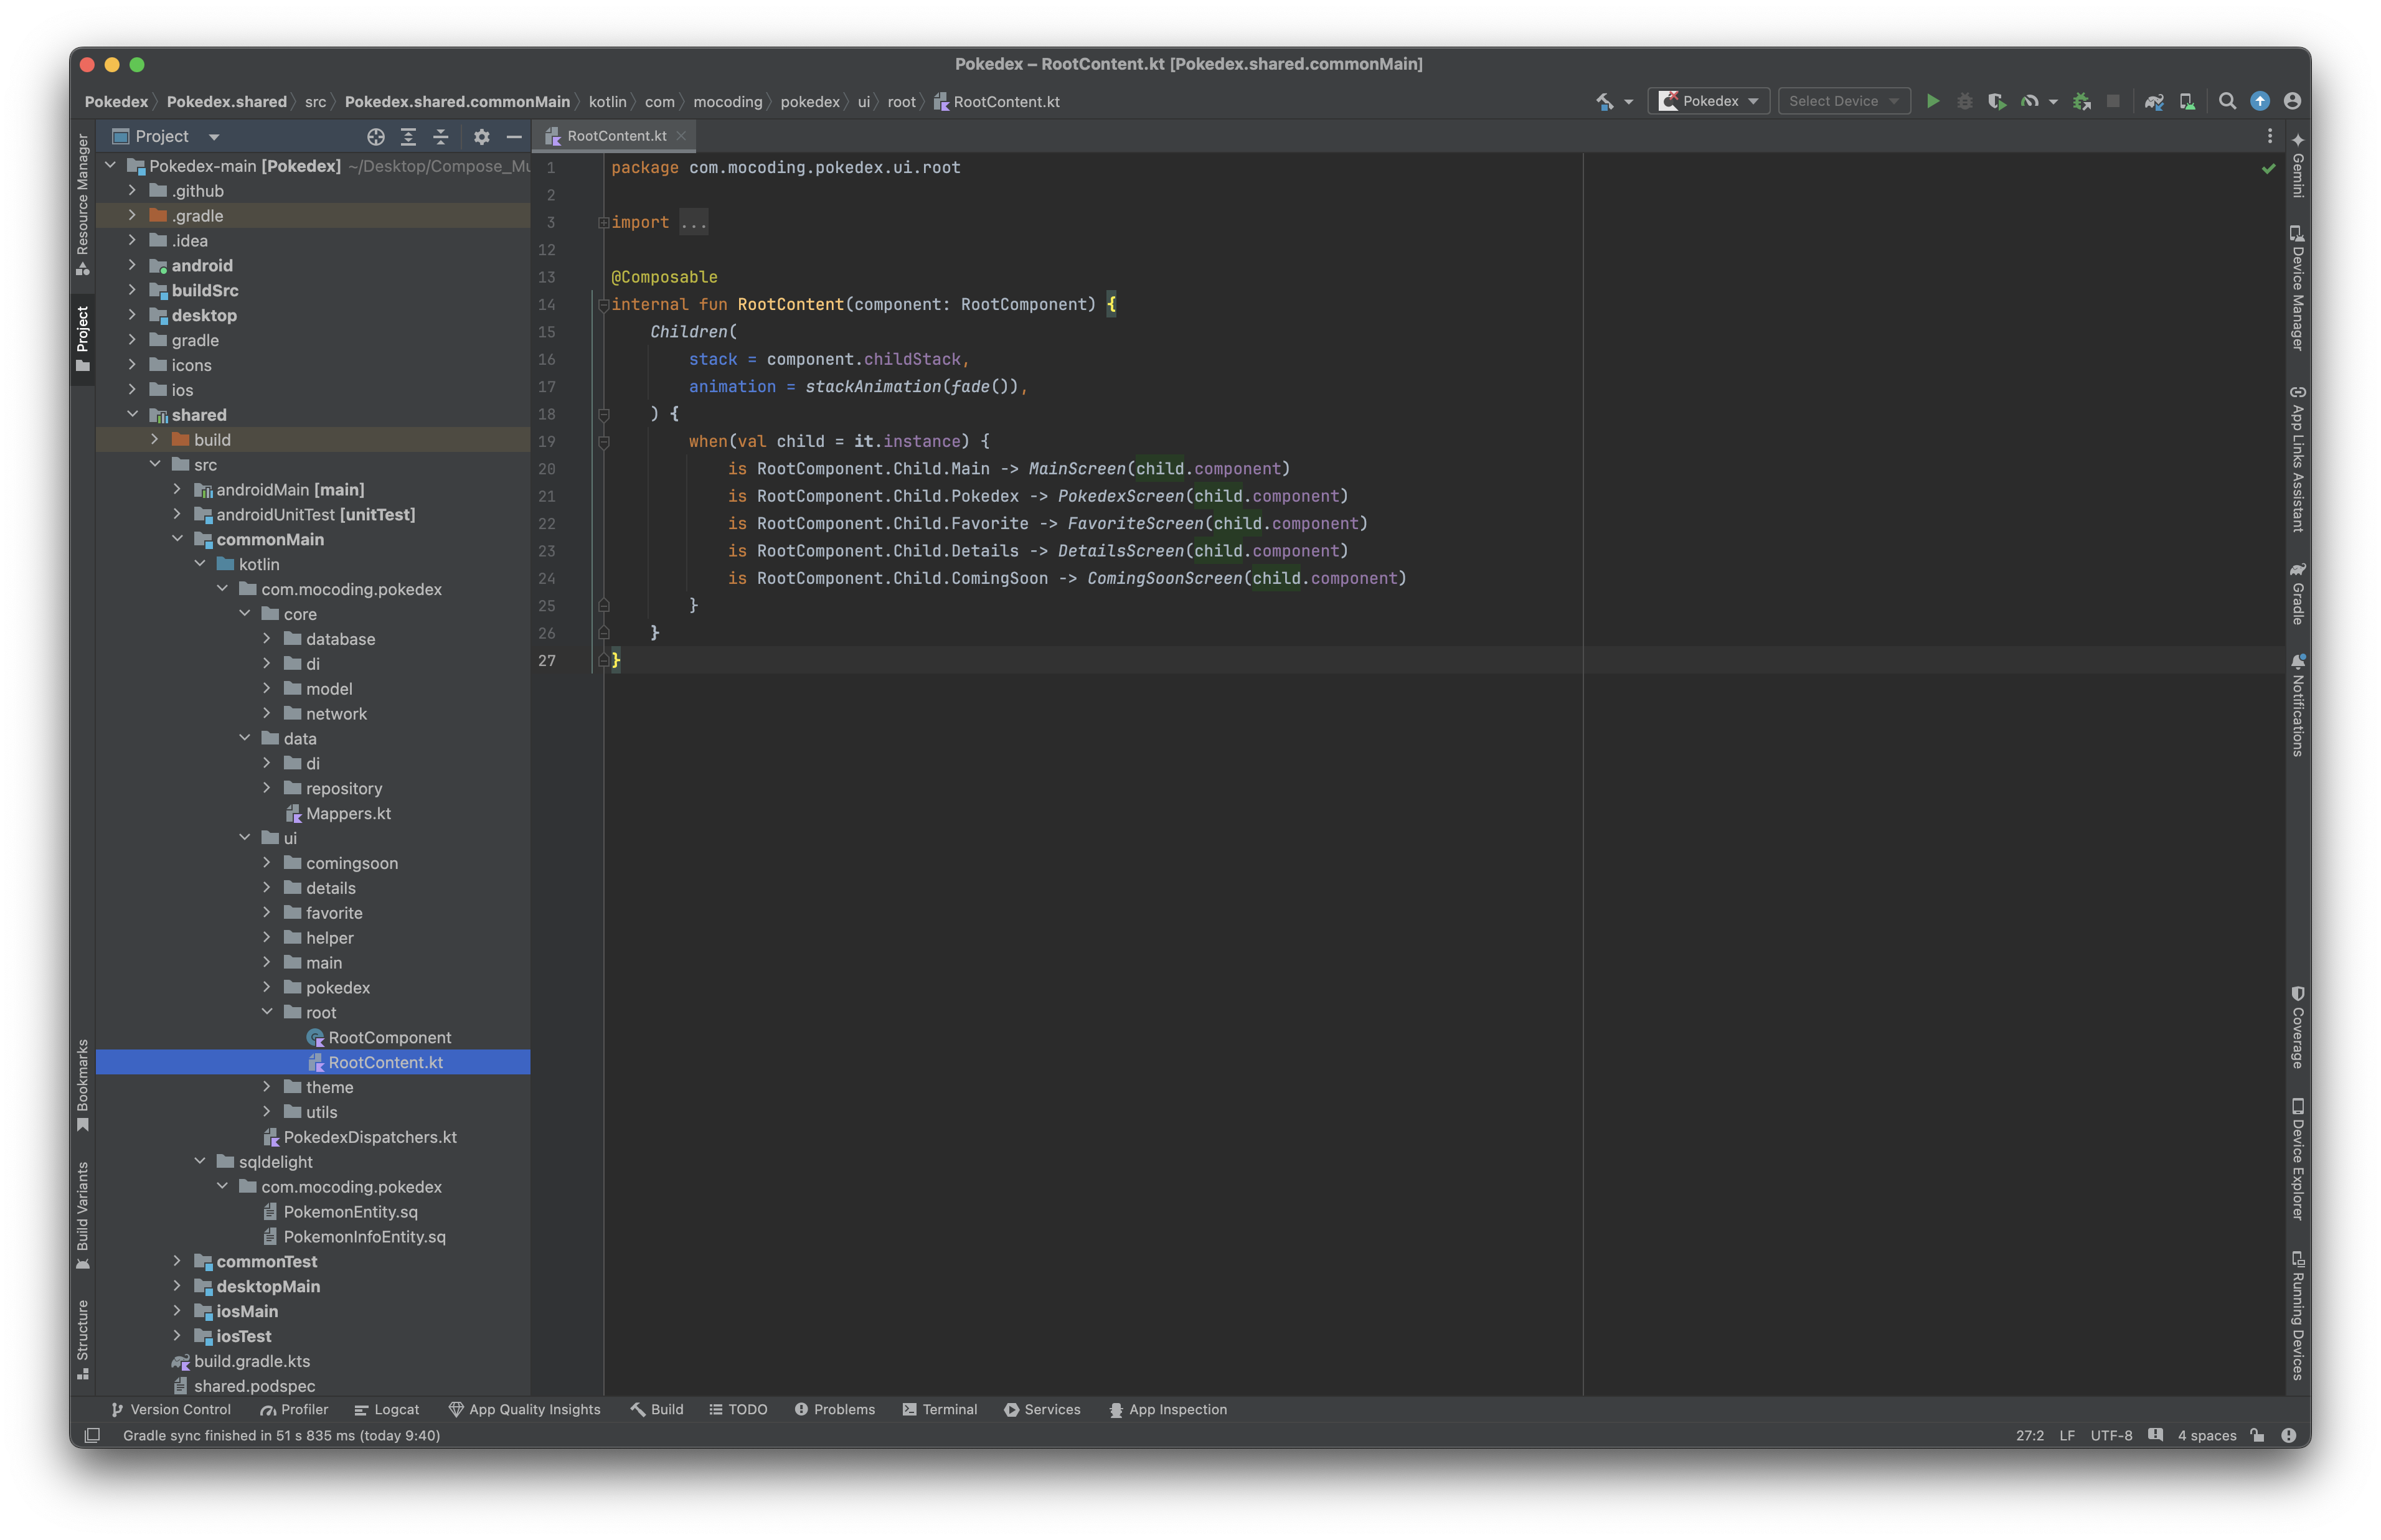Open Device Manager from toolbar icon

click(x=2187, y=101)
